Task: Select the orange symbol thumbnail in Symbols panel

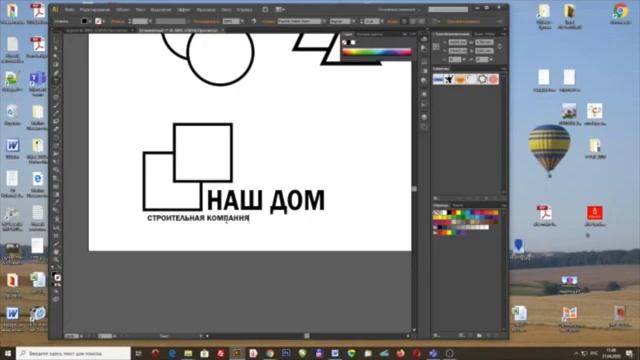Action: (x=460, y=79)
